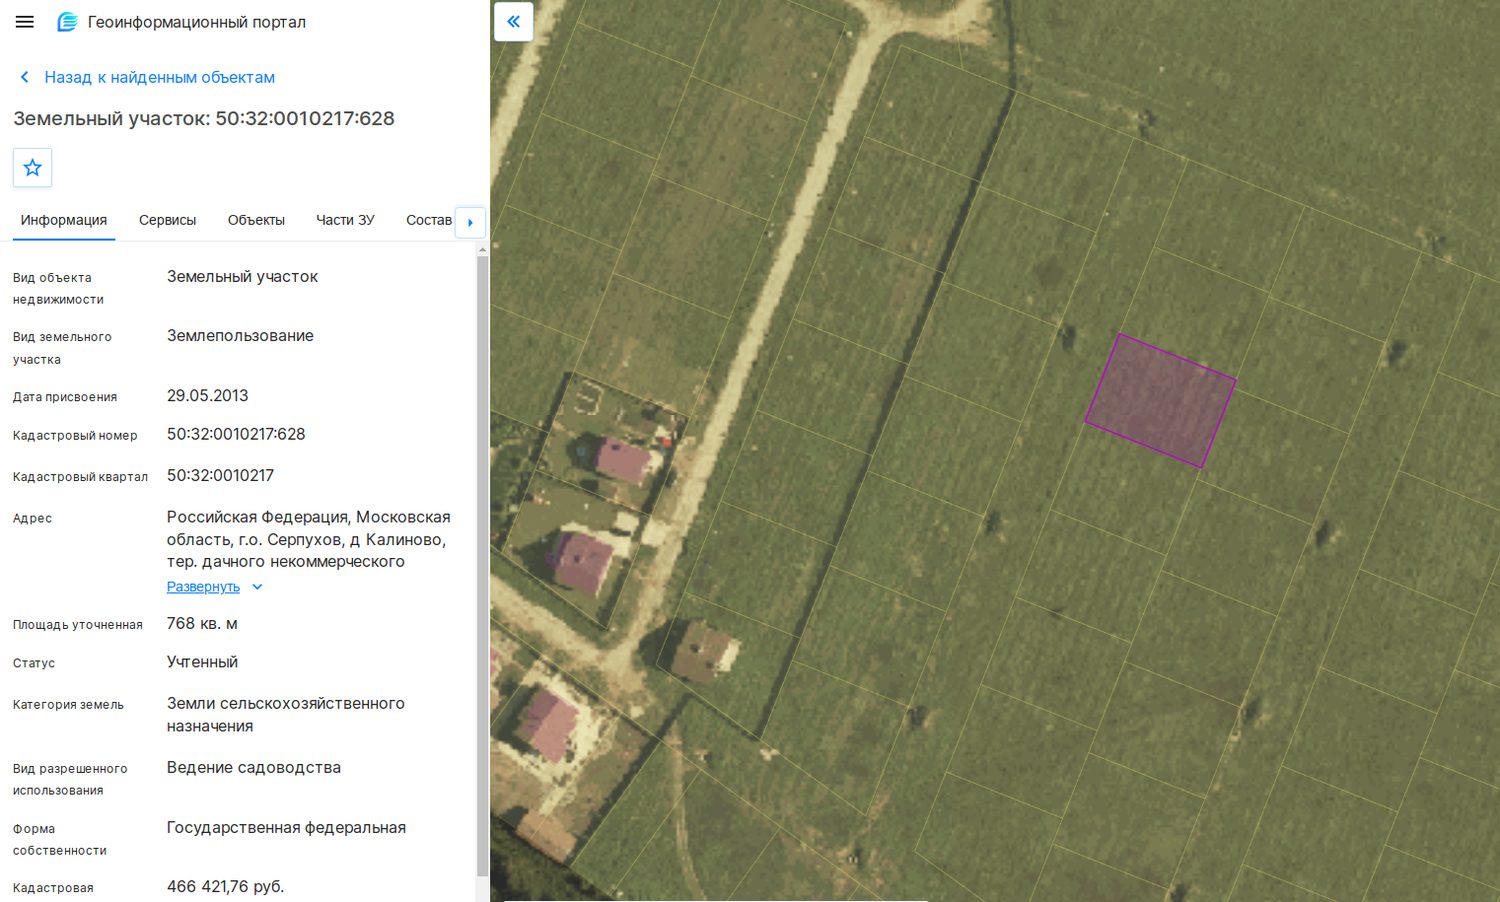Select the Части ЗУ tab
Screen dimensions: 1500x902
coord(345,220)
